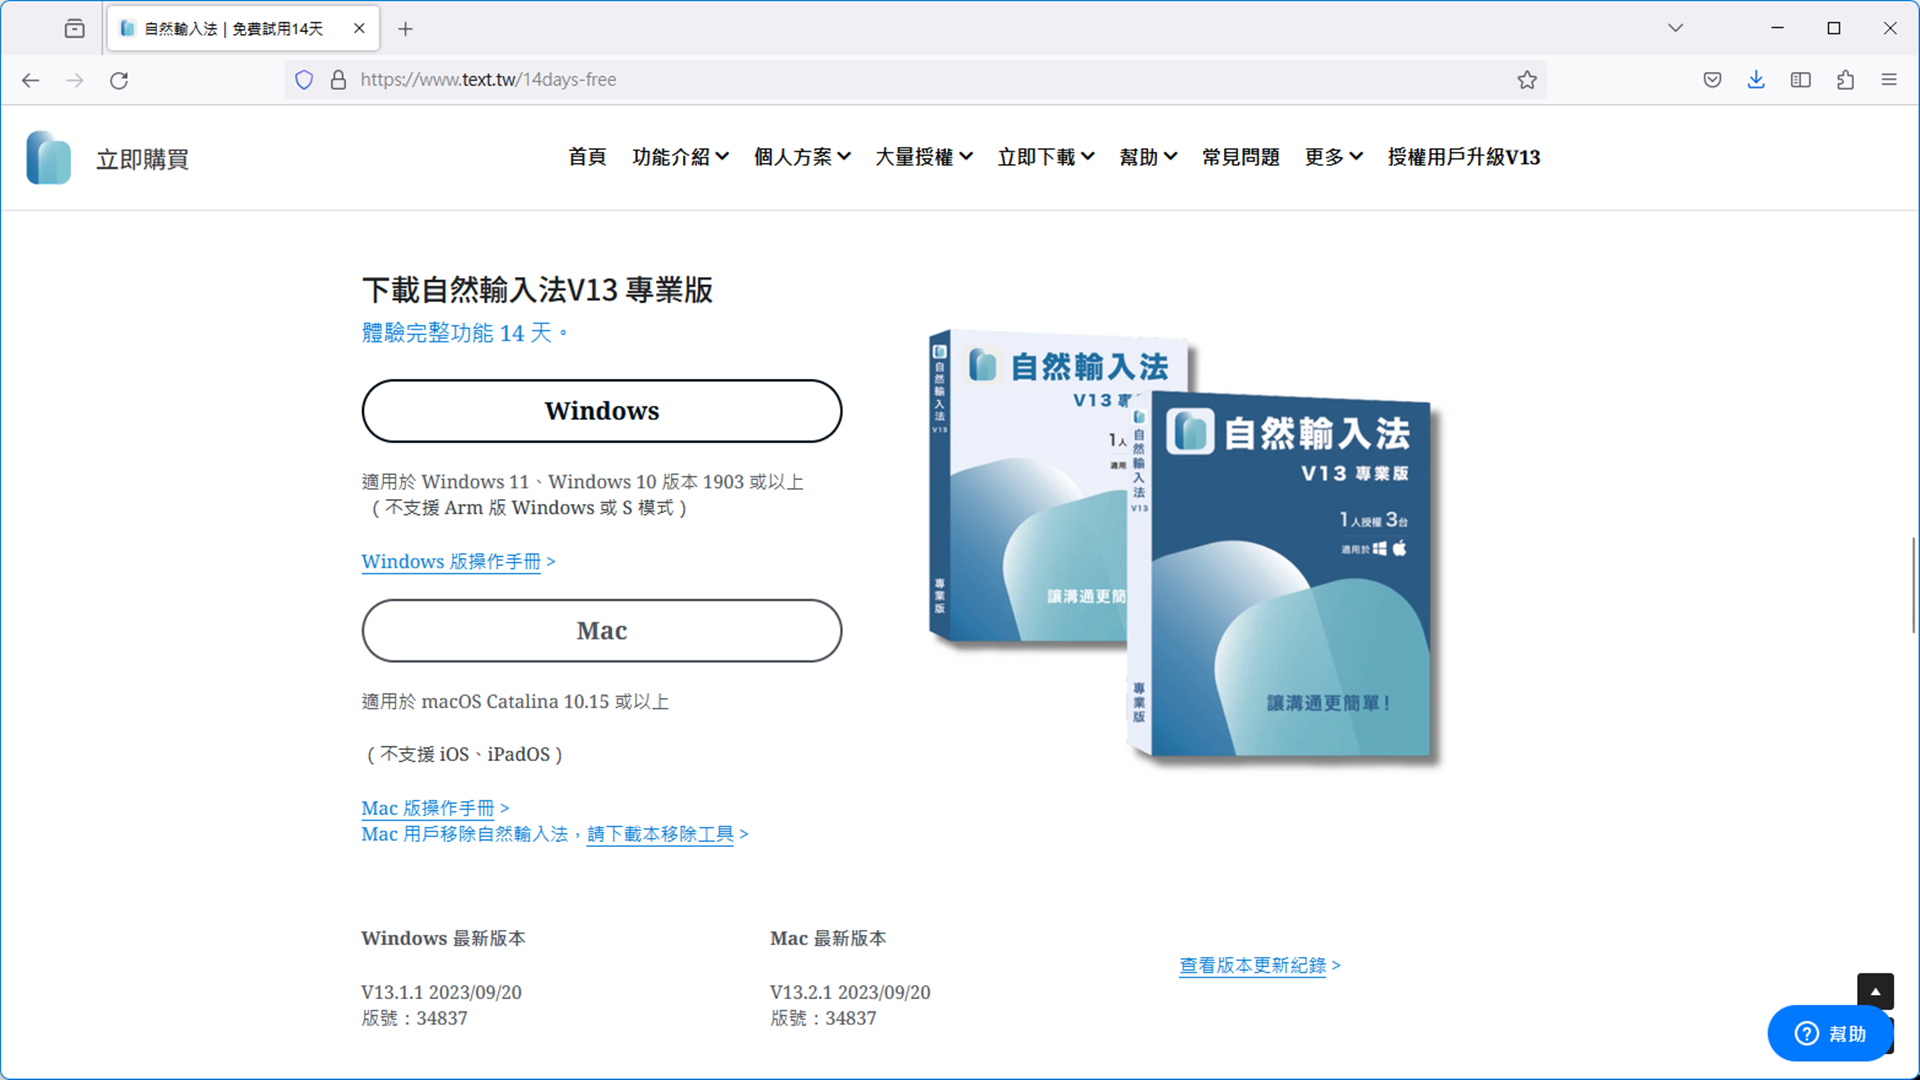Open a new browser tab
Screen dimensions: 1920x1080
pyautogui.click(x=405, y=29)
